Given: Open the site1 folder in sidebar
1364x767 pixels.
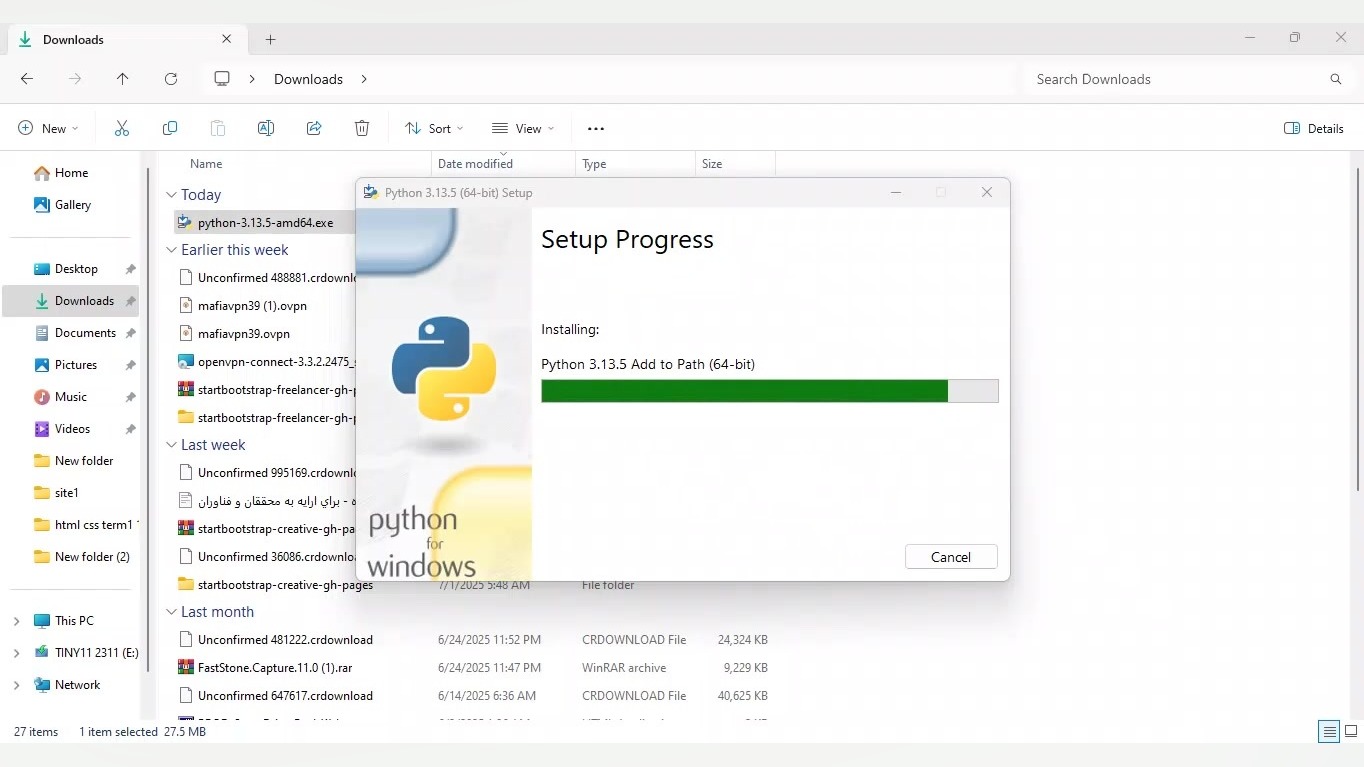Looking at the screenshot, I should coord(67,493).
